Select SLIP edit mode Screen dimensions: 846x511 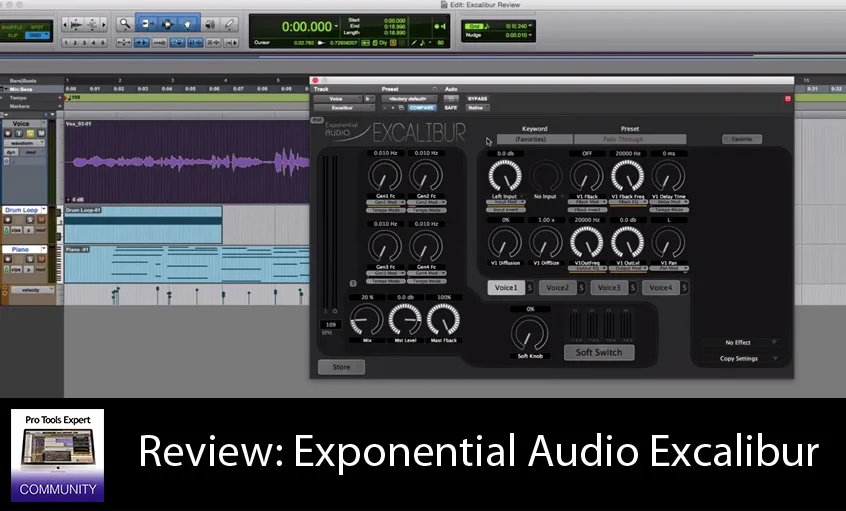(13, 35)
